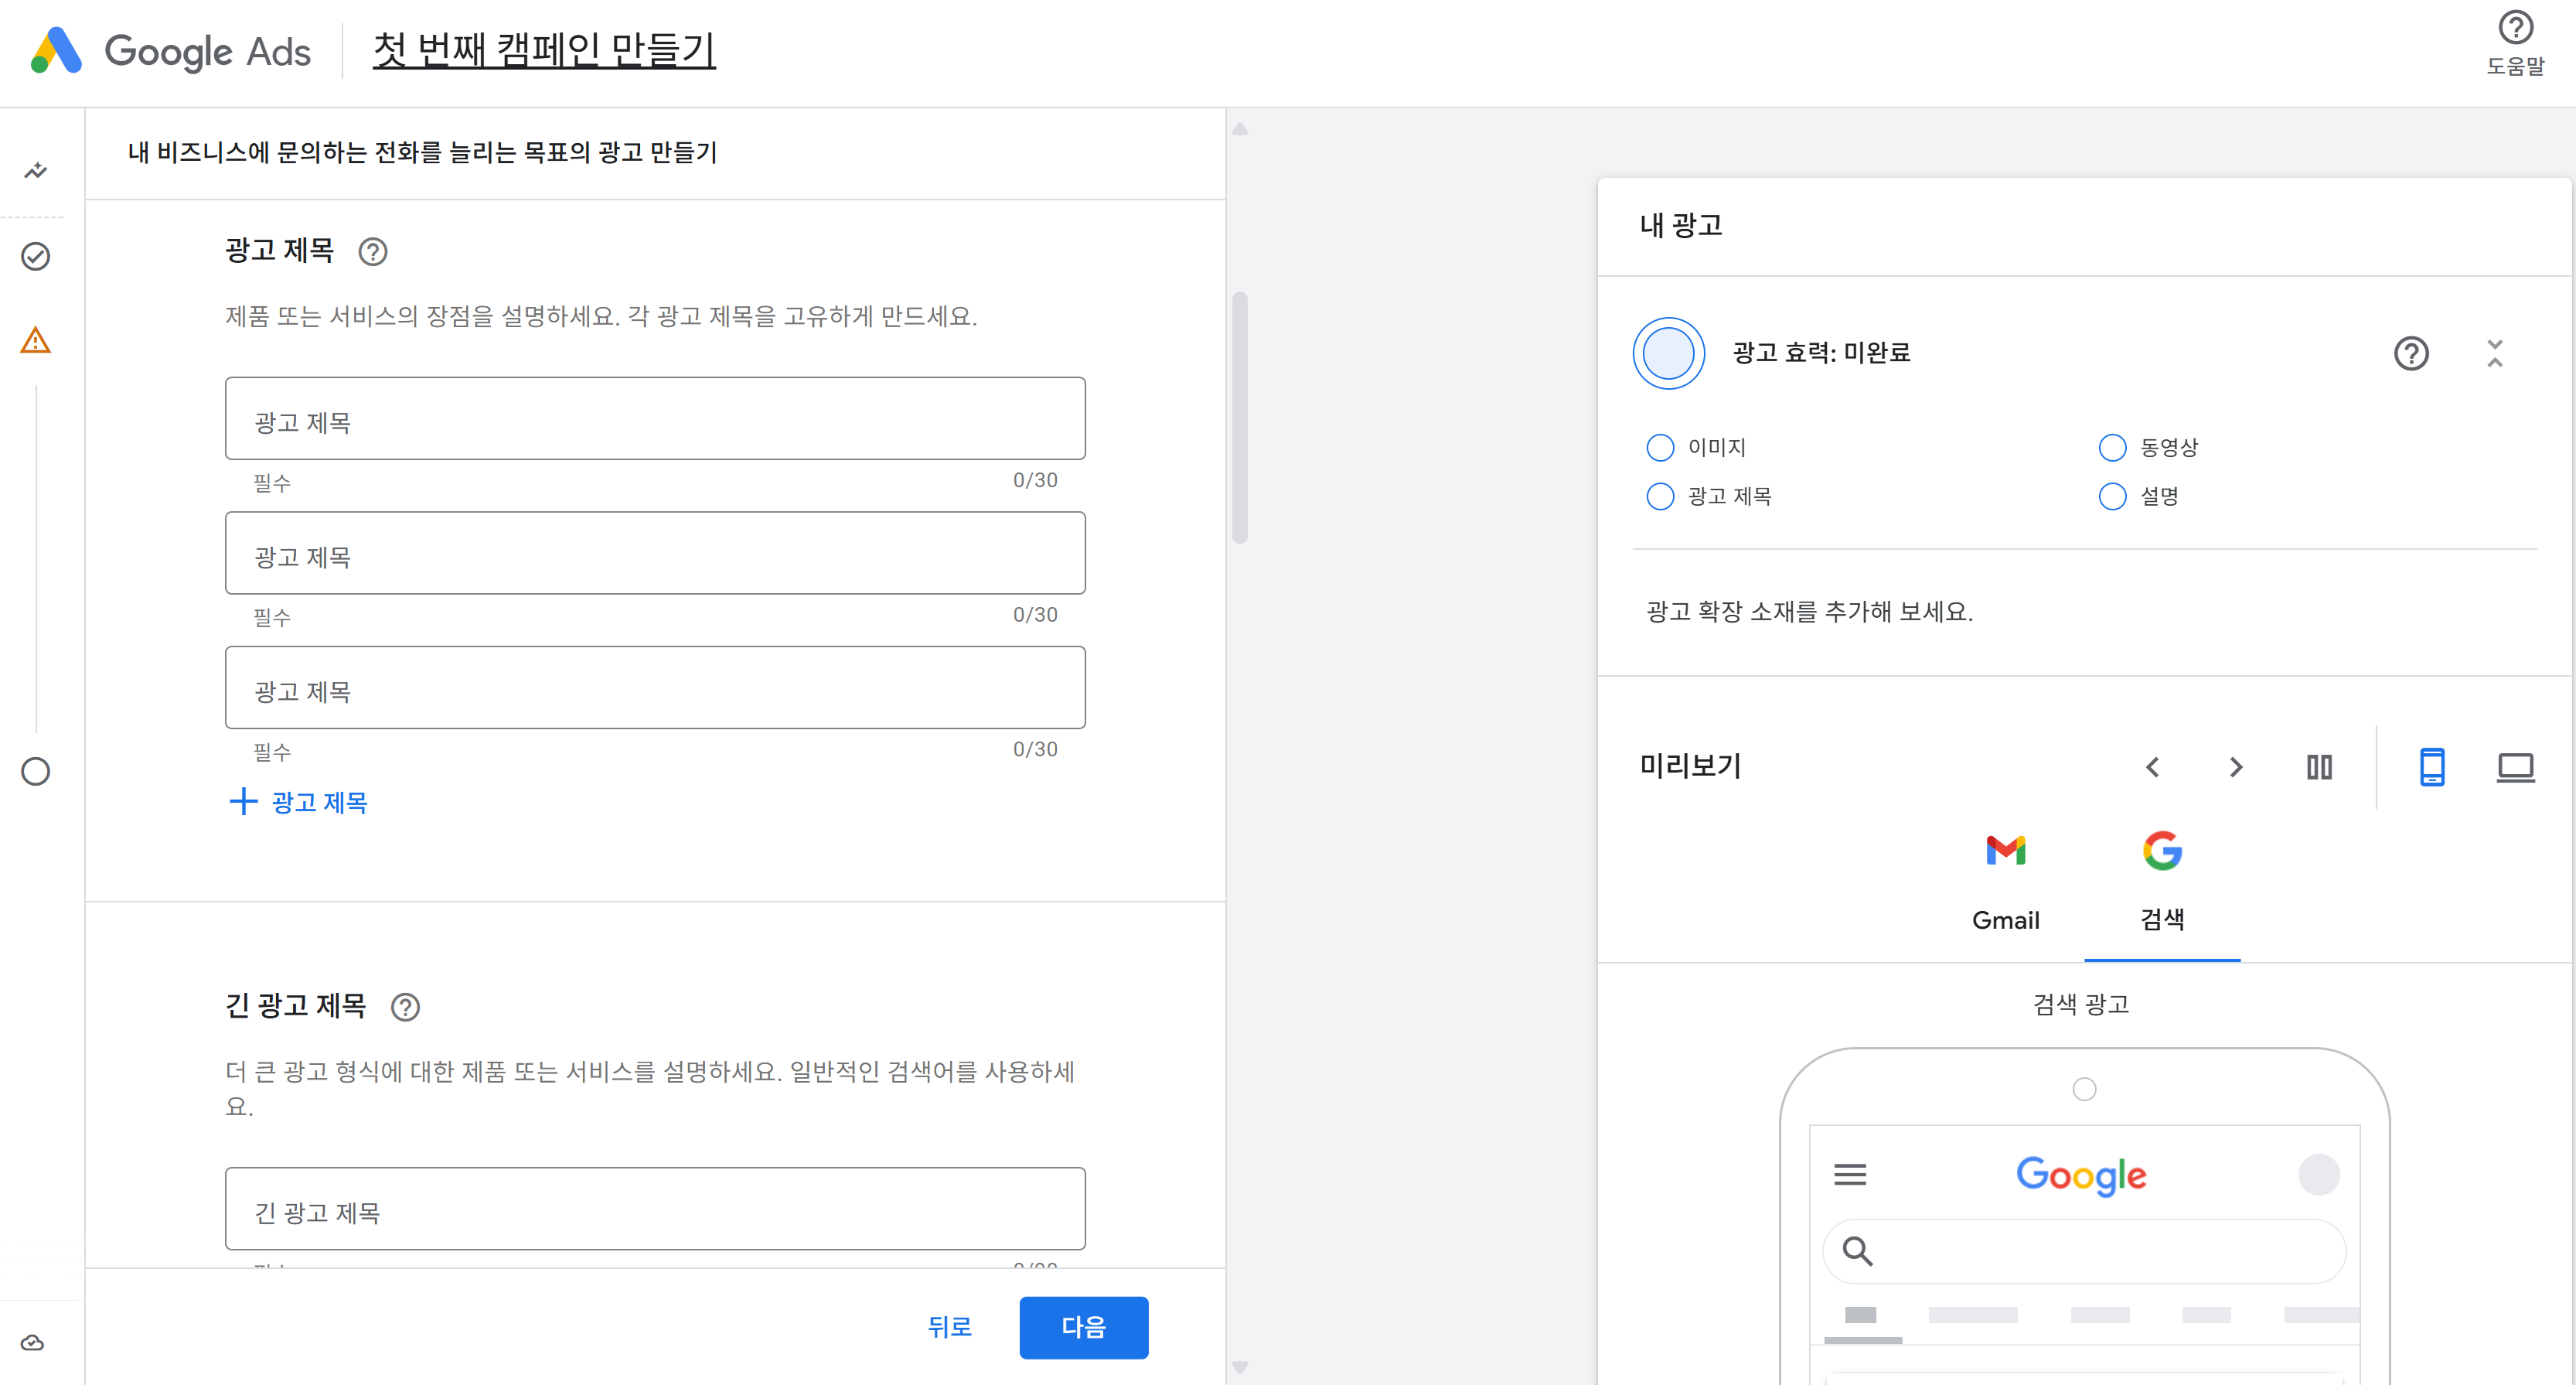Click the sidebar trend chart icon
2576x1385 pixels.
point(36,170)
